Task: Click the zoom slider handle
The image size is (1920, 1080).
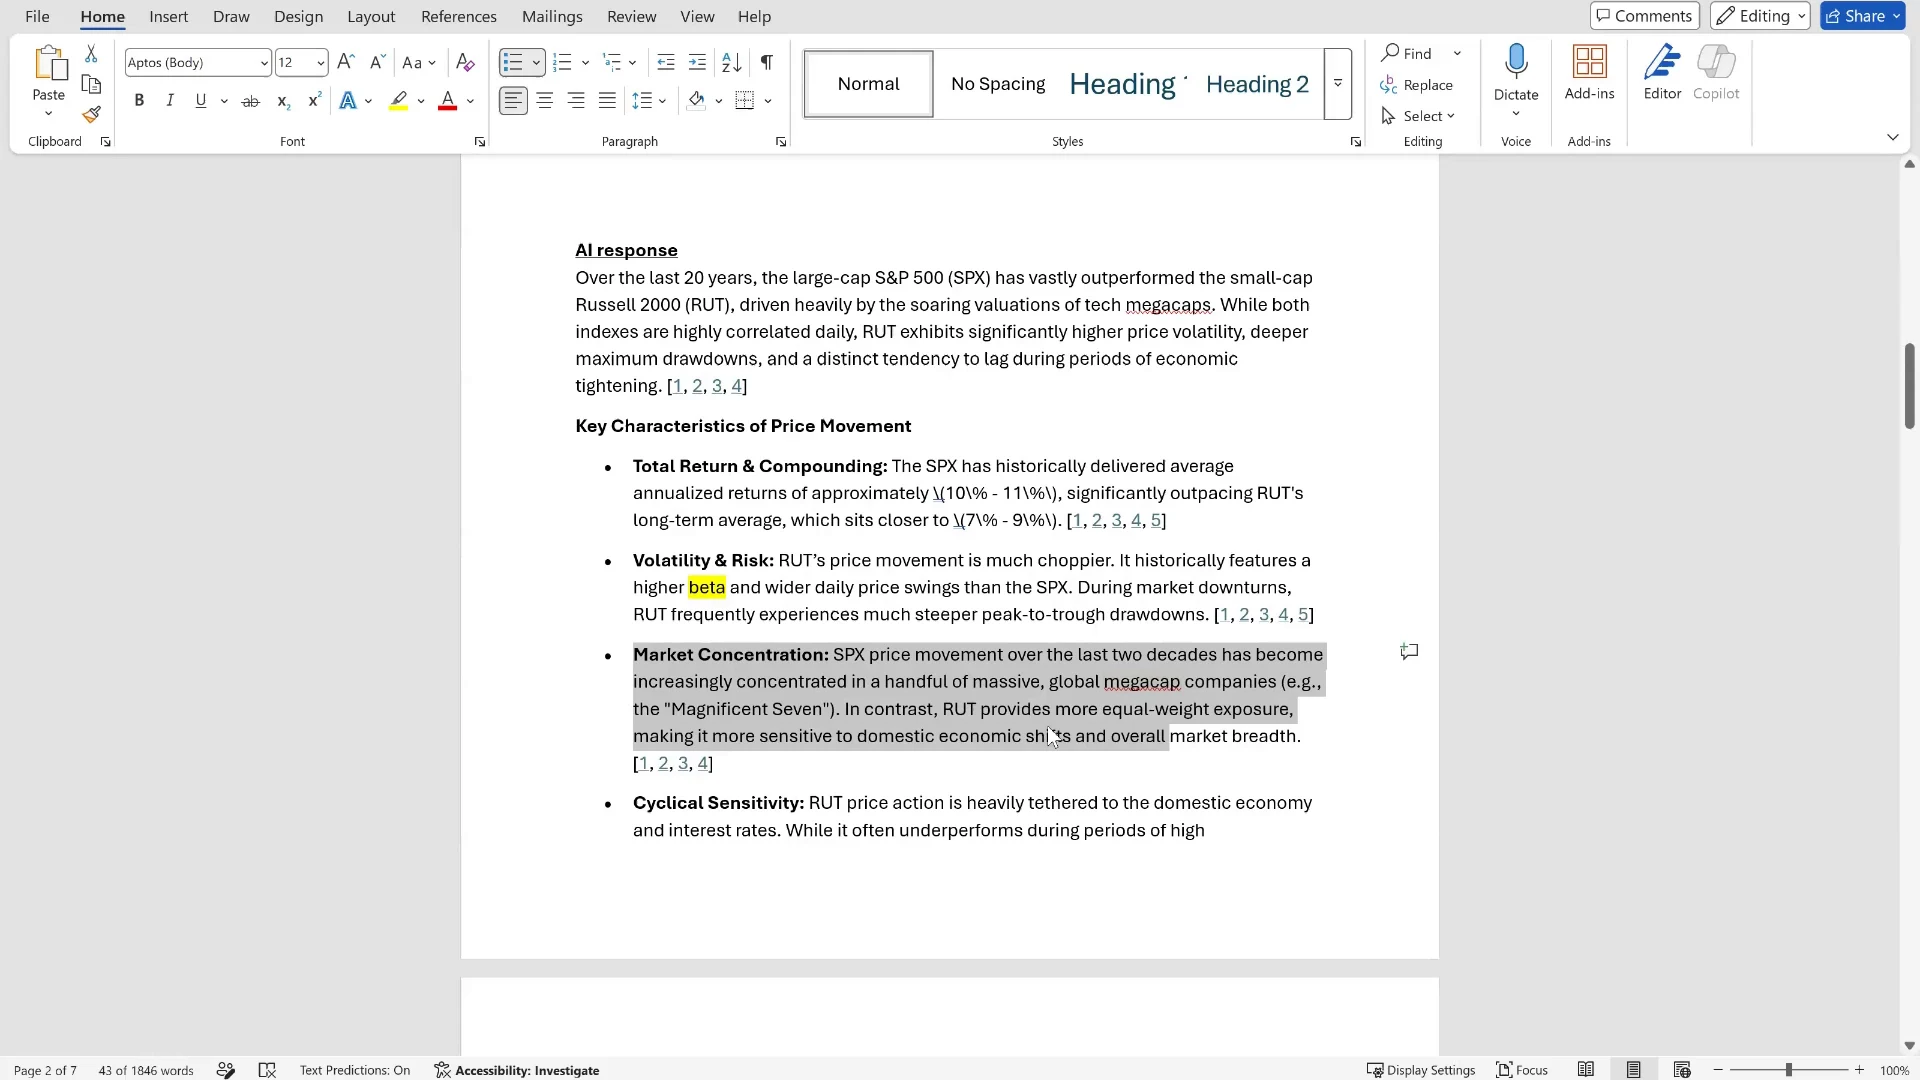Action: (1788, 1070)
